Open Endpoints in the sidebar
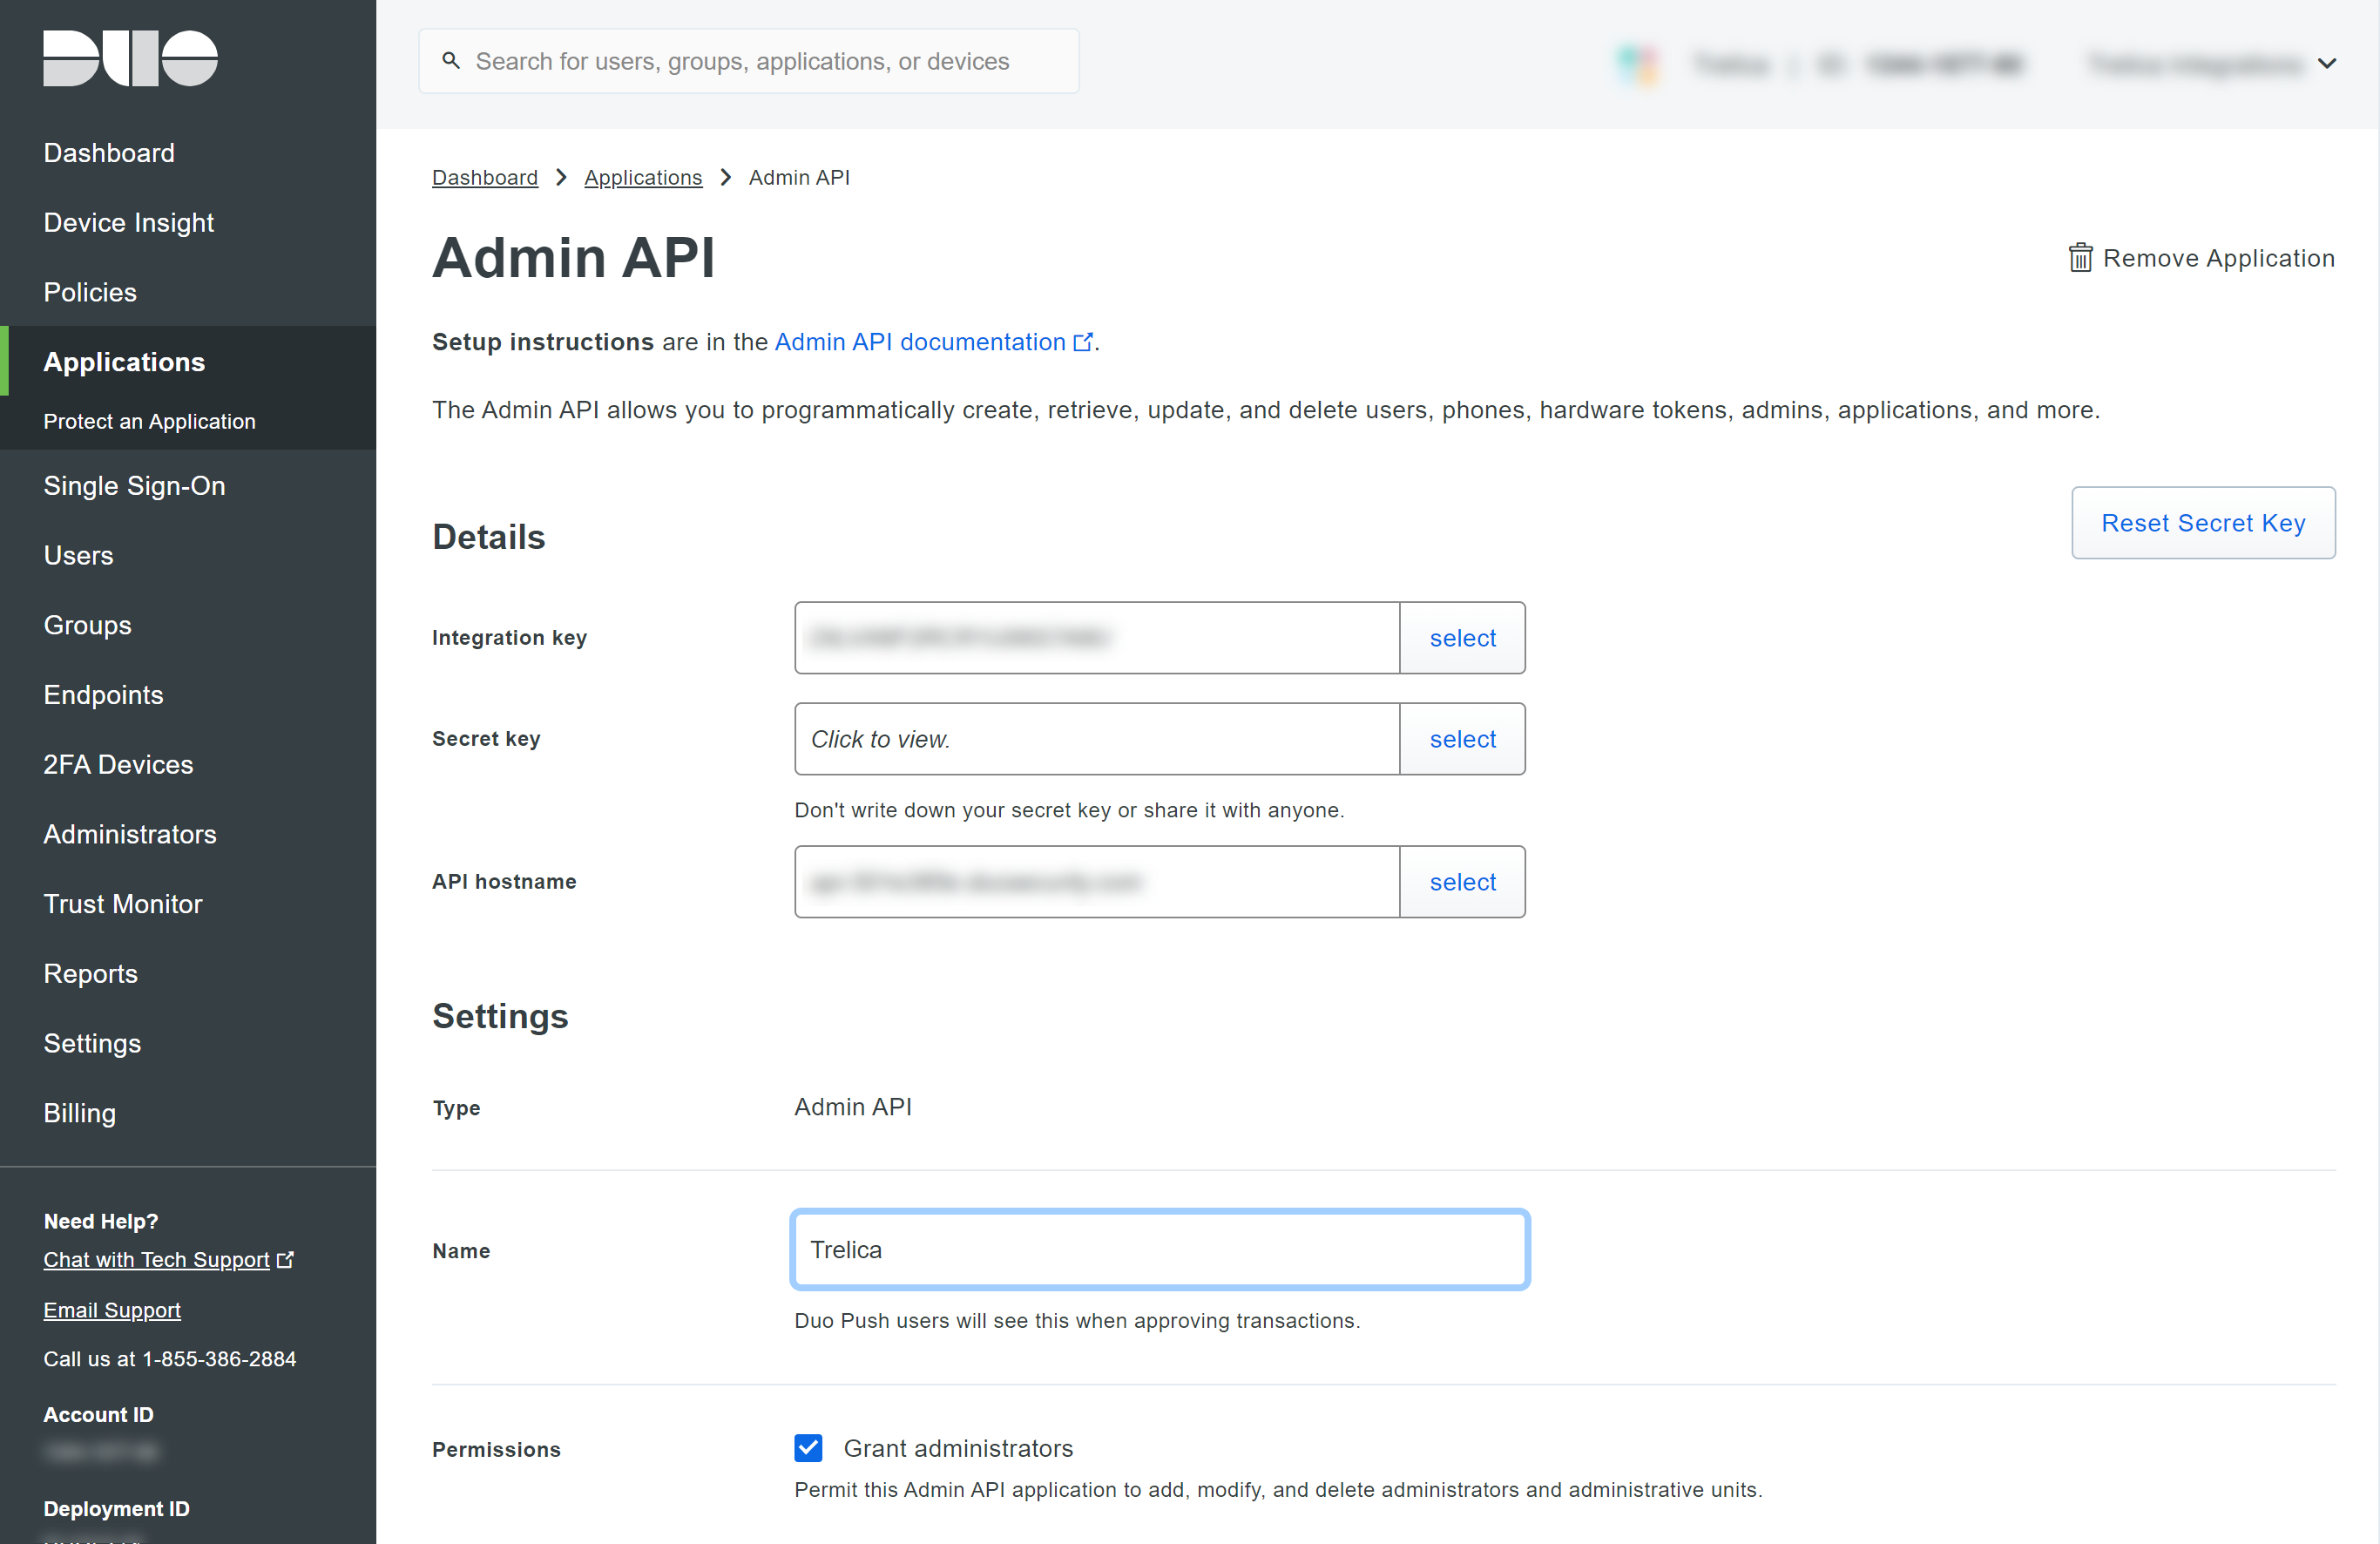The height and width of the screenshot is (1544, 2380). pos(103,695)
